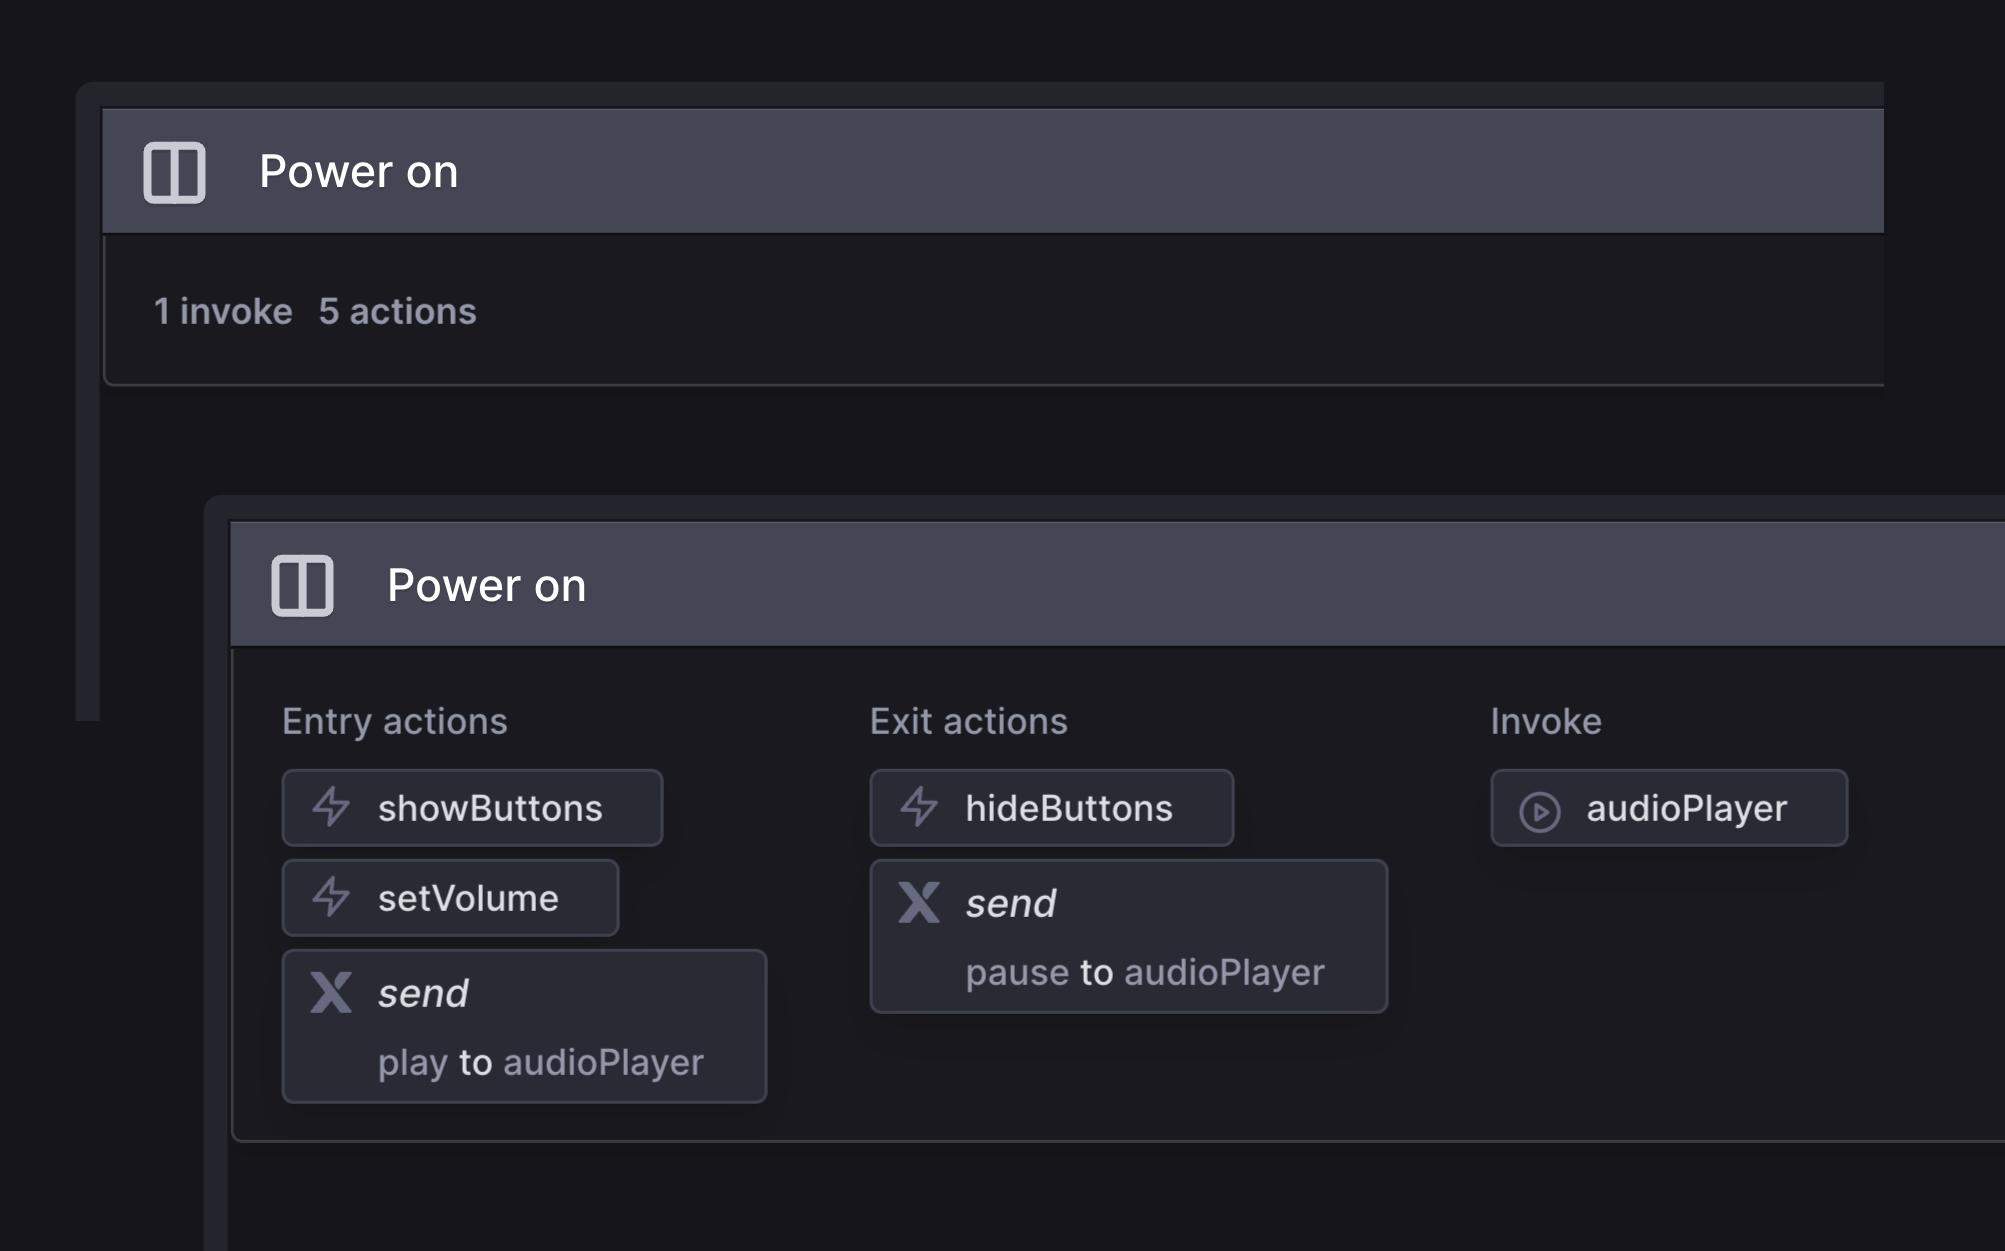Viewport: 2005px width, 1251px height.
Task: Click the Invoke section header
Action: pos(1544,721)
